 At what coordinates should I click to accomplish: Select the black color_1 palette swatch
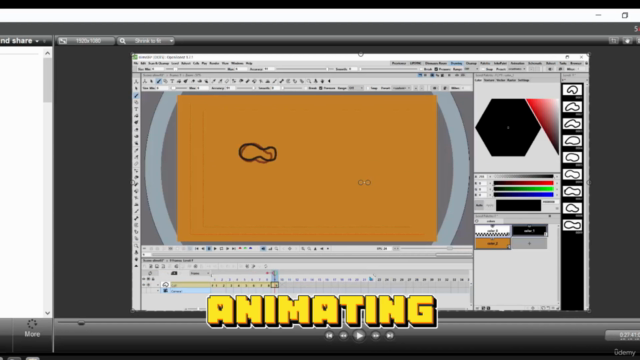point(529,231)
